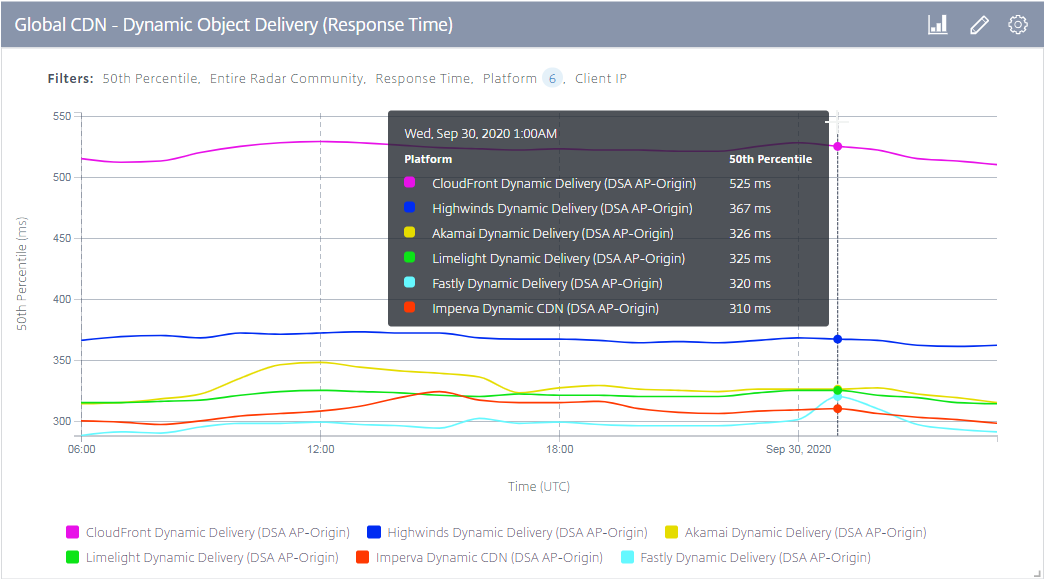Image resolution: width=1045 pixels, height=579 pixels.
Task: Click the cyan Fastly legend swatch
Action: pos(627,557)
